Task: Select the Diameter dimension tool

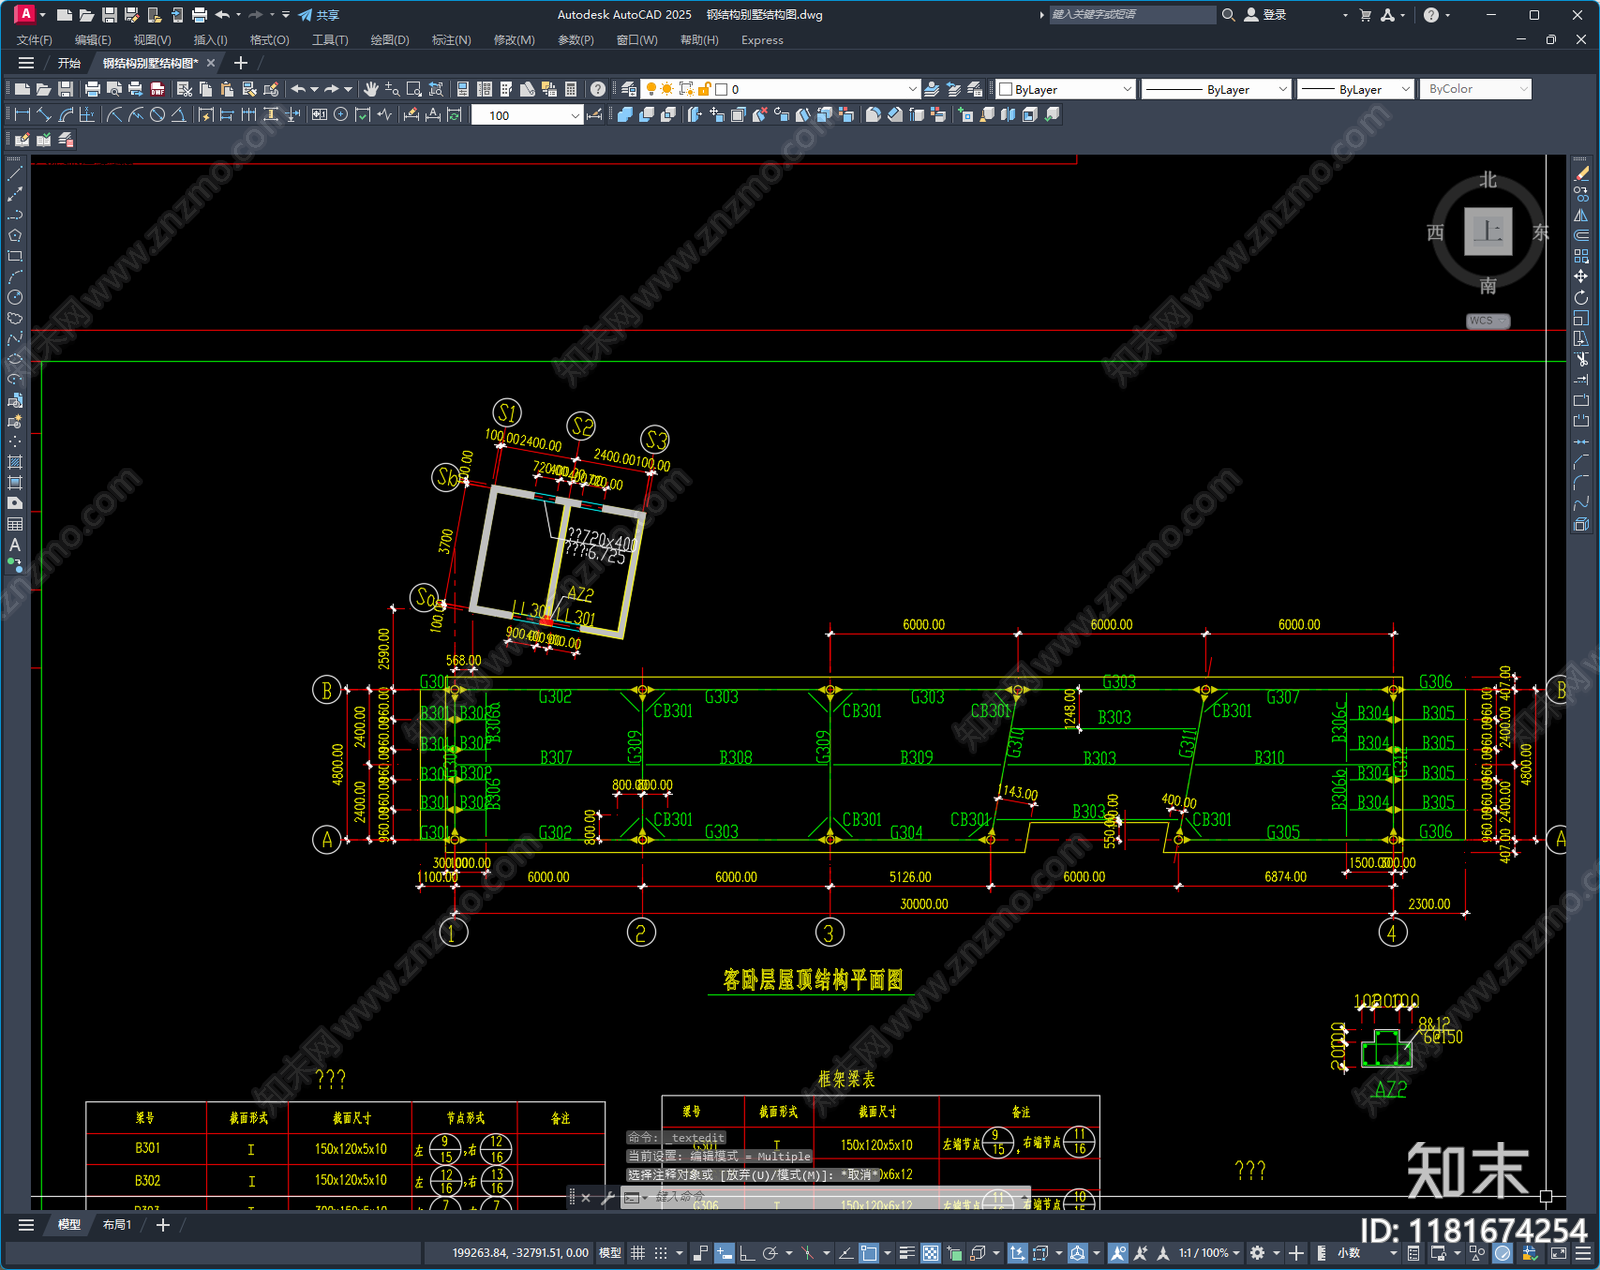Action: coord(157,115)
